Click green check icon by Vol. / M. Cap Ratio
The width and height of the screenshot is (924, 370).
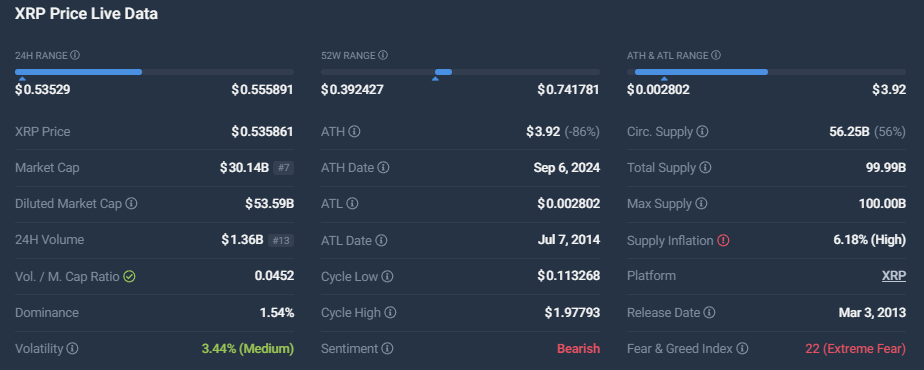(129, 276)
